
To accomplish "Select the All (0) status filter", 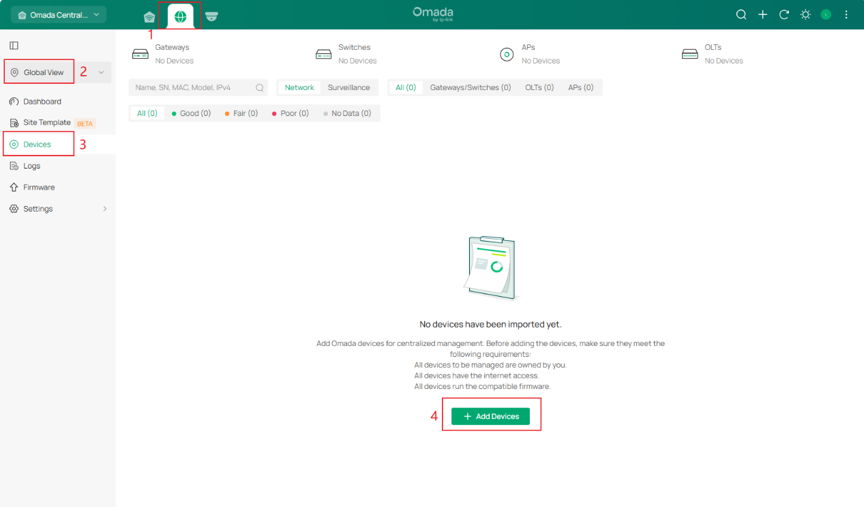I will 147,113.
